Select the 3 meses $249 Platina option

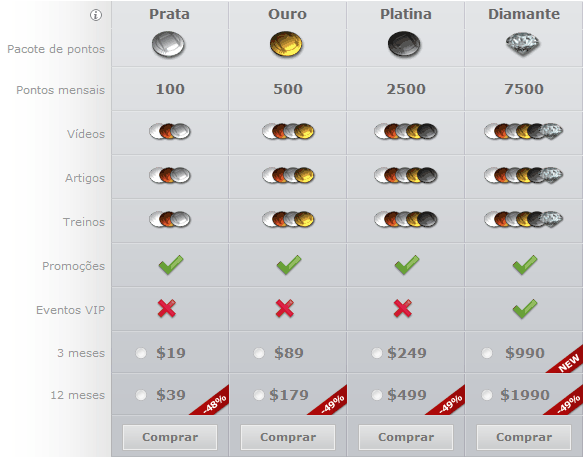377,353
